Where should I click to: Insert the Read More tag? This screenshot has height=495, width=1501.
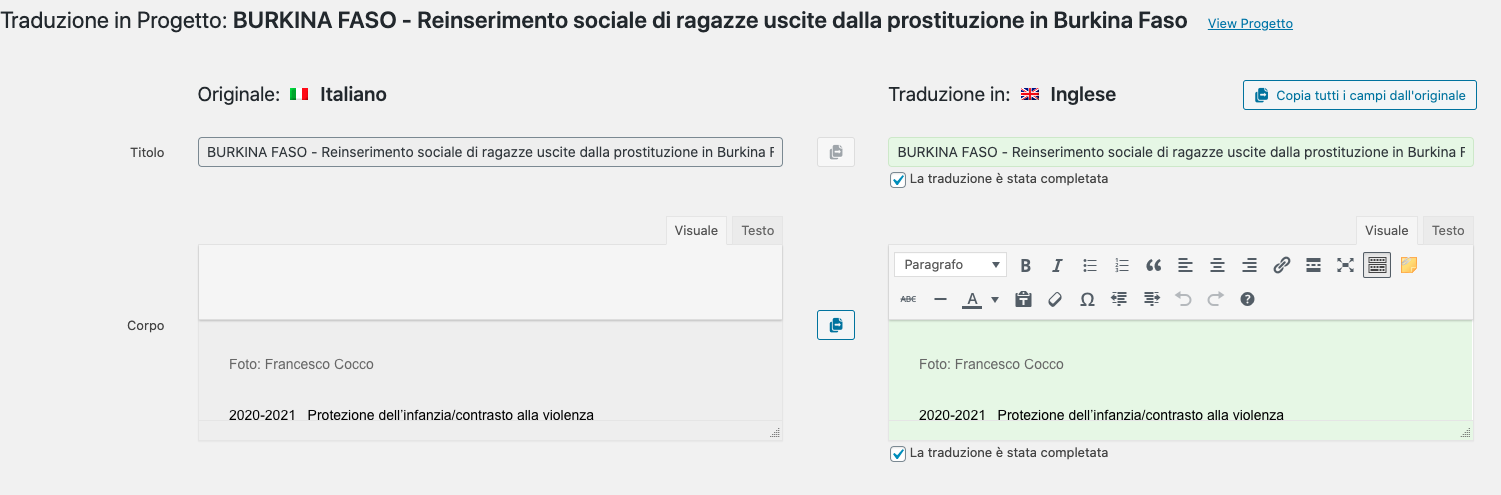tap(1313, 265)
